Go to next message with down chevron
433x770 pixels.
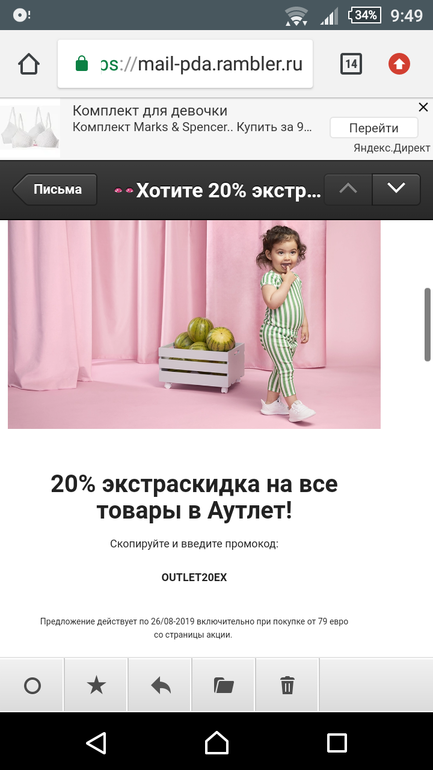point(396,189)
